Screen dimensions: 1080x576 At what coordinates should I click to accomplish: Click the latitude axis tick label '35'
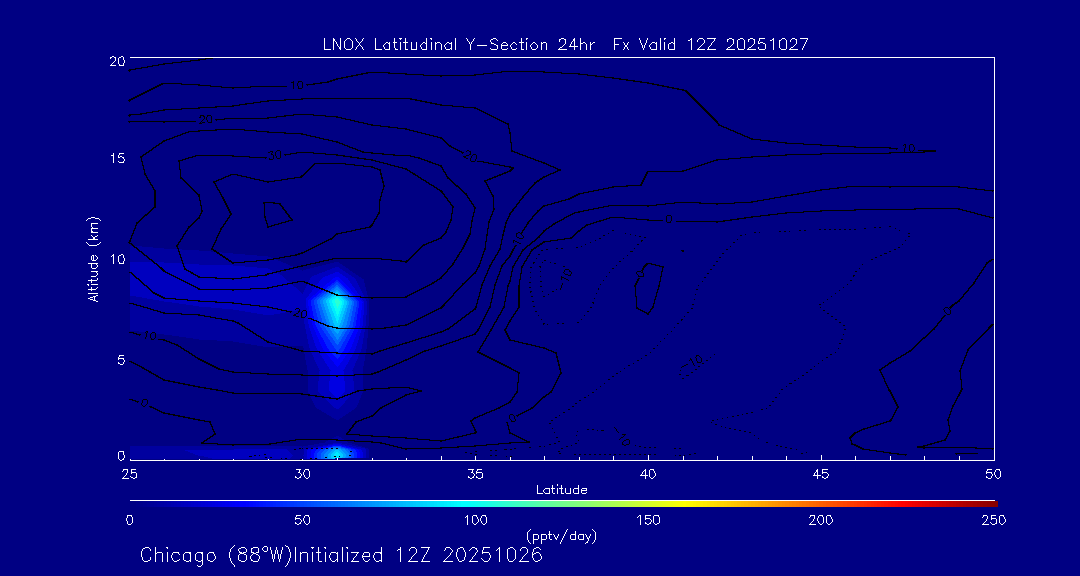(475, 474)
